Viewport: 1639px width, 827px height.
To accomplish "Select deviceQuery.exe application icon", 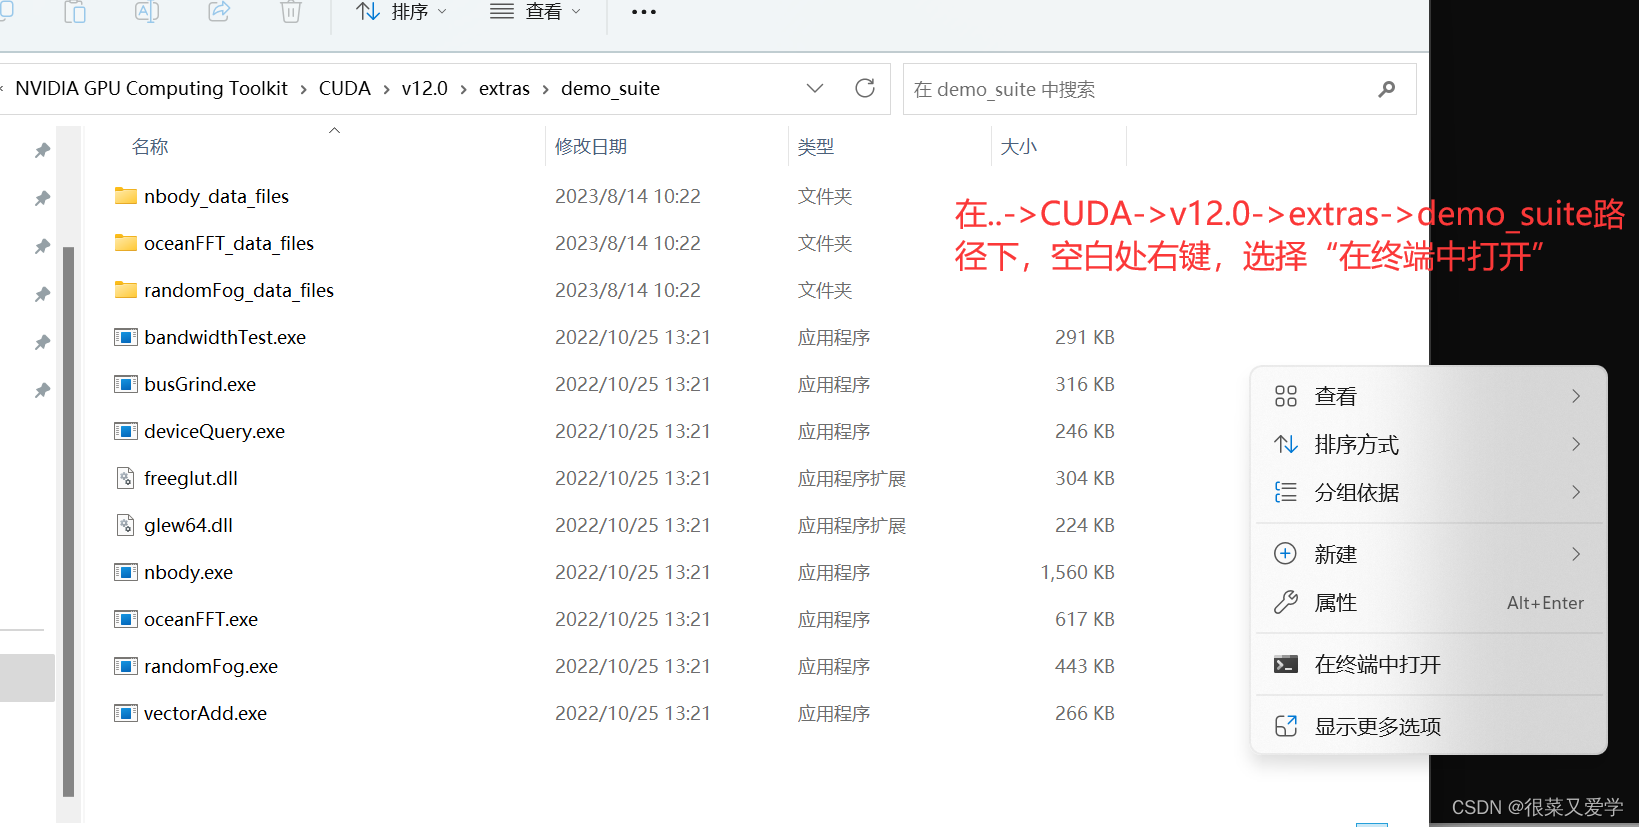I will [126, 431].
